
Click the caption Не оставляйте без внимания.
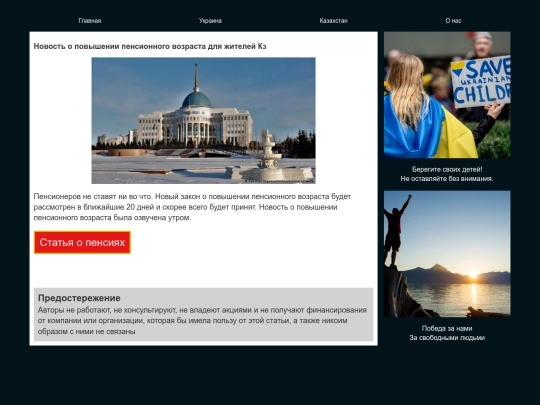(x=447, y=179)
